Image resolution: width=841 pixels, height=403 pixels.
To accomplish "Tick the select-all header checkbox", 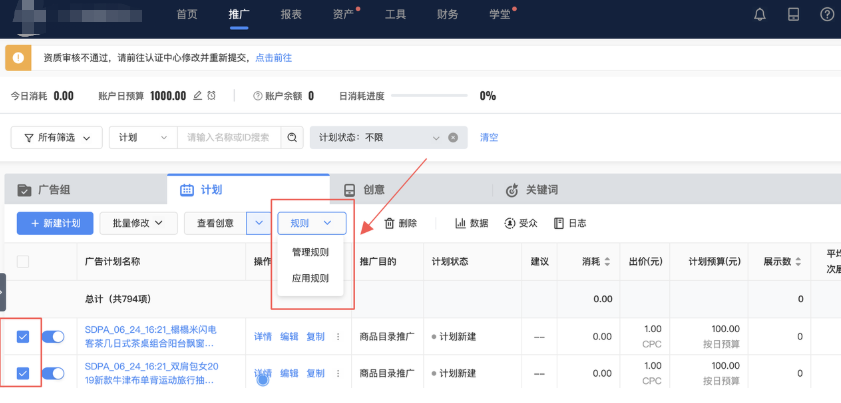I will (x=23, y=262).
